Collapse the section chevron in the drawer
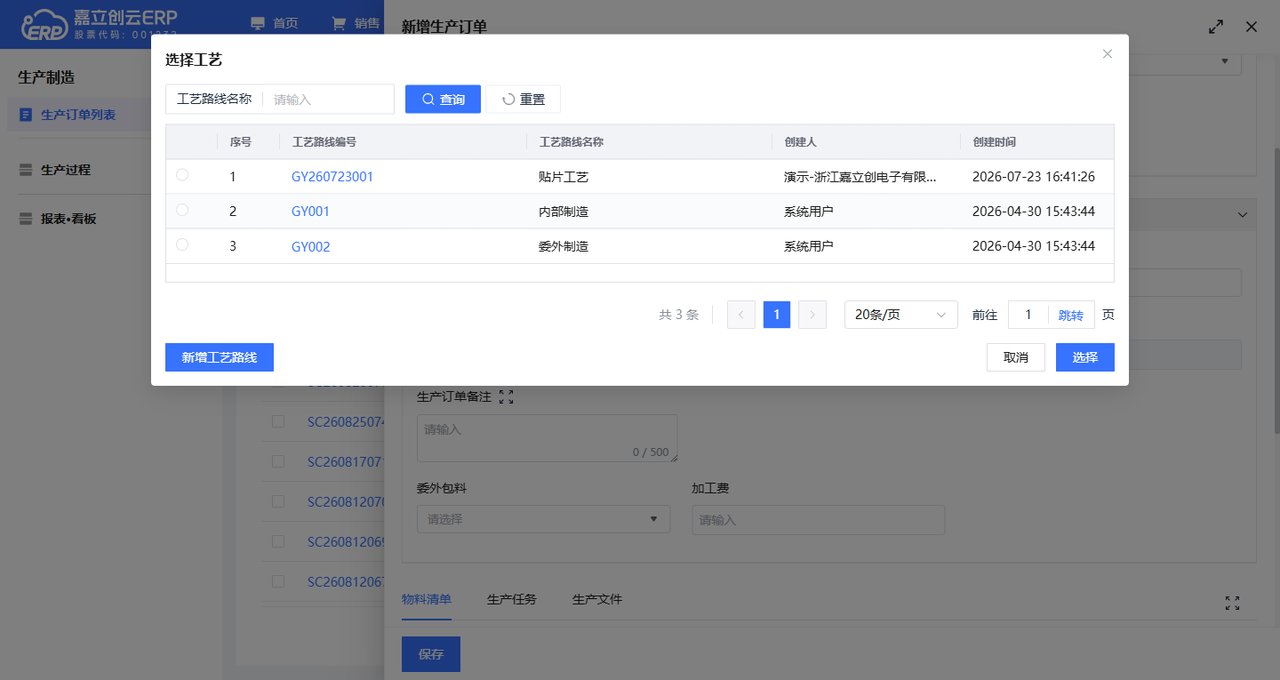 coord(1243,215)
